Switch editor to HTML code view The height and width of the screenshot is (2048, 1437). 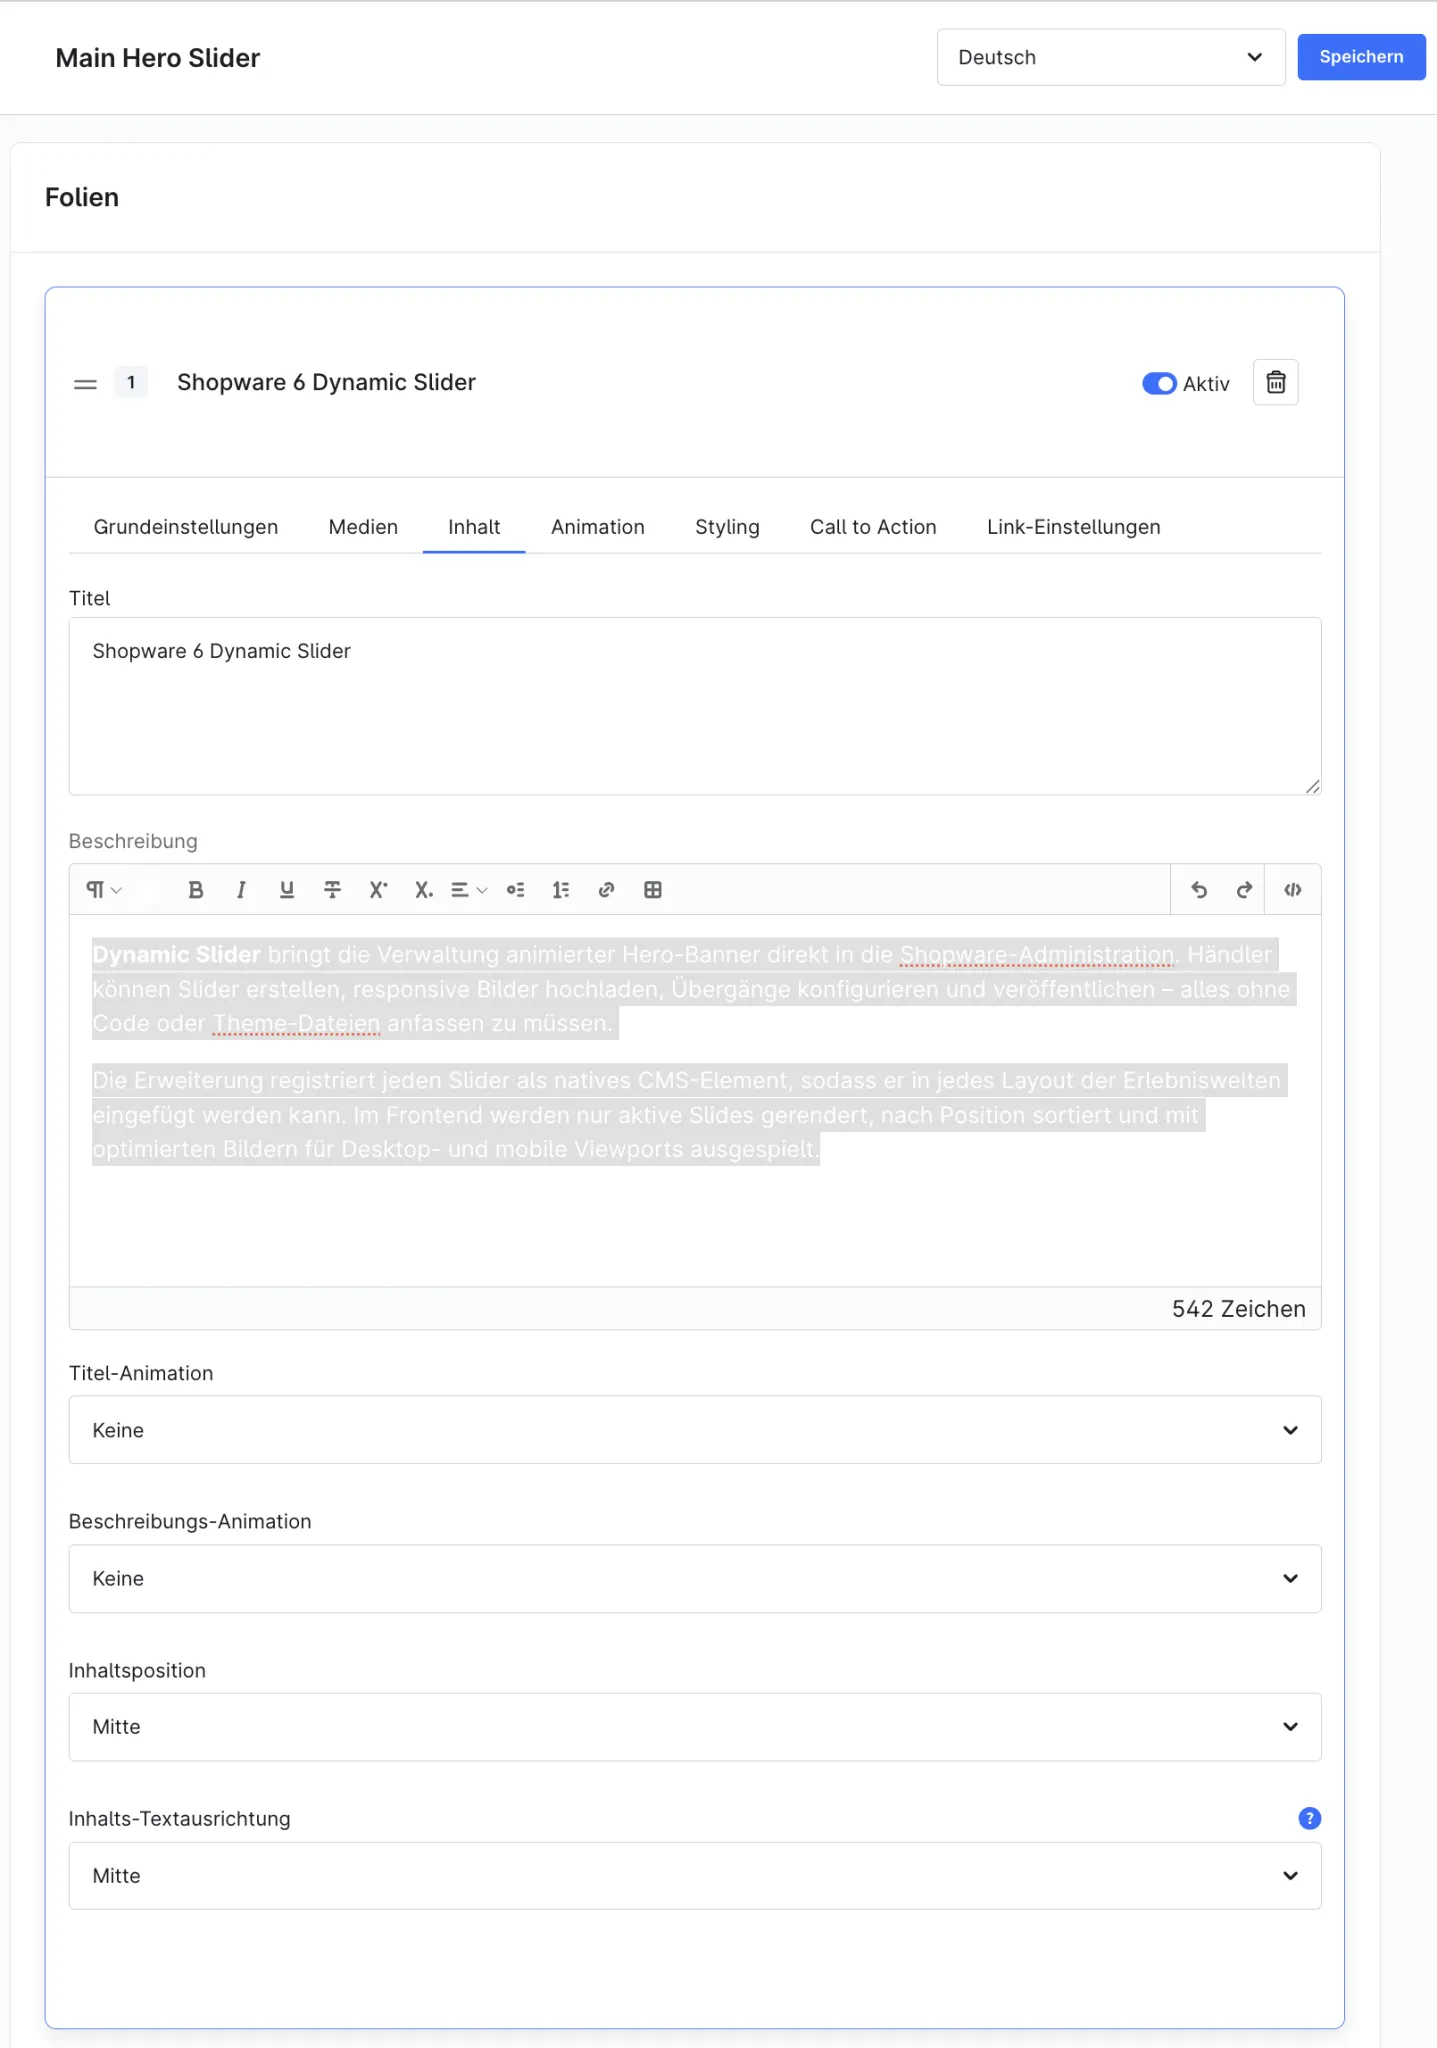point(1293,890)
